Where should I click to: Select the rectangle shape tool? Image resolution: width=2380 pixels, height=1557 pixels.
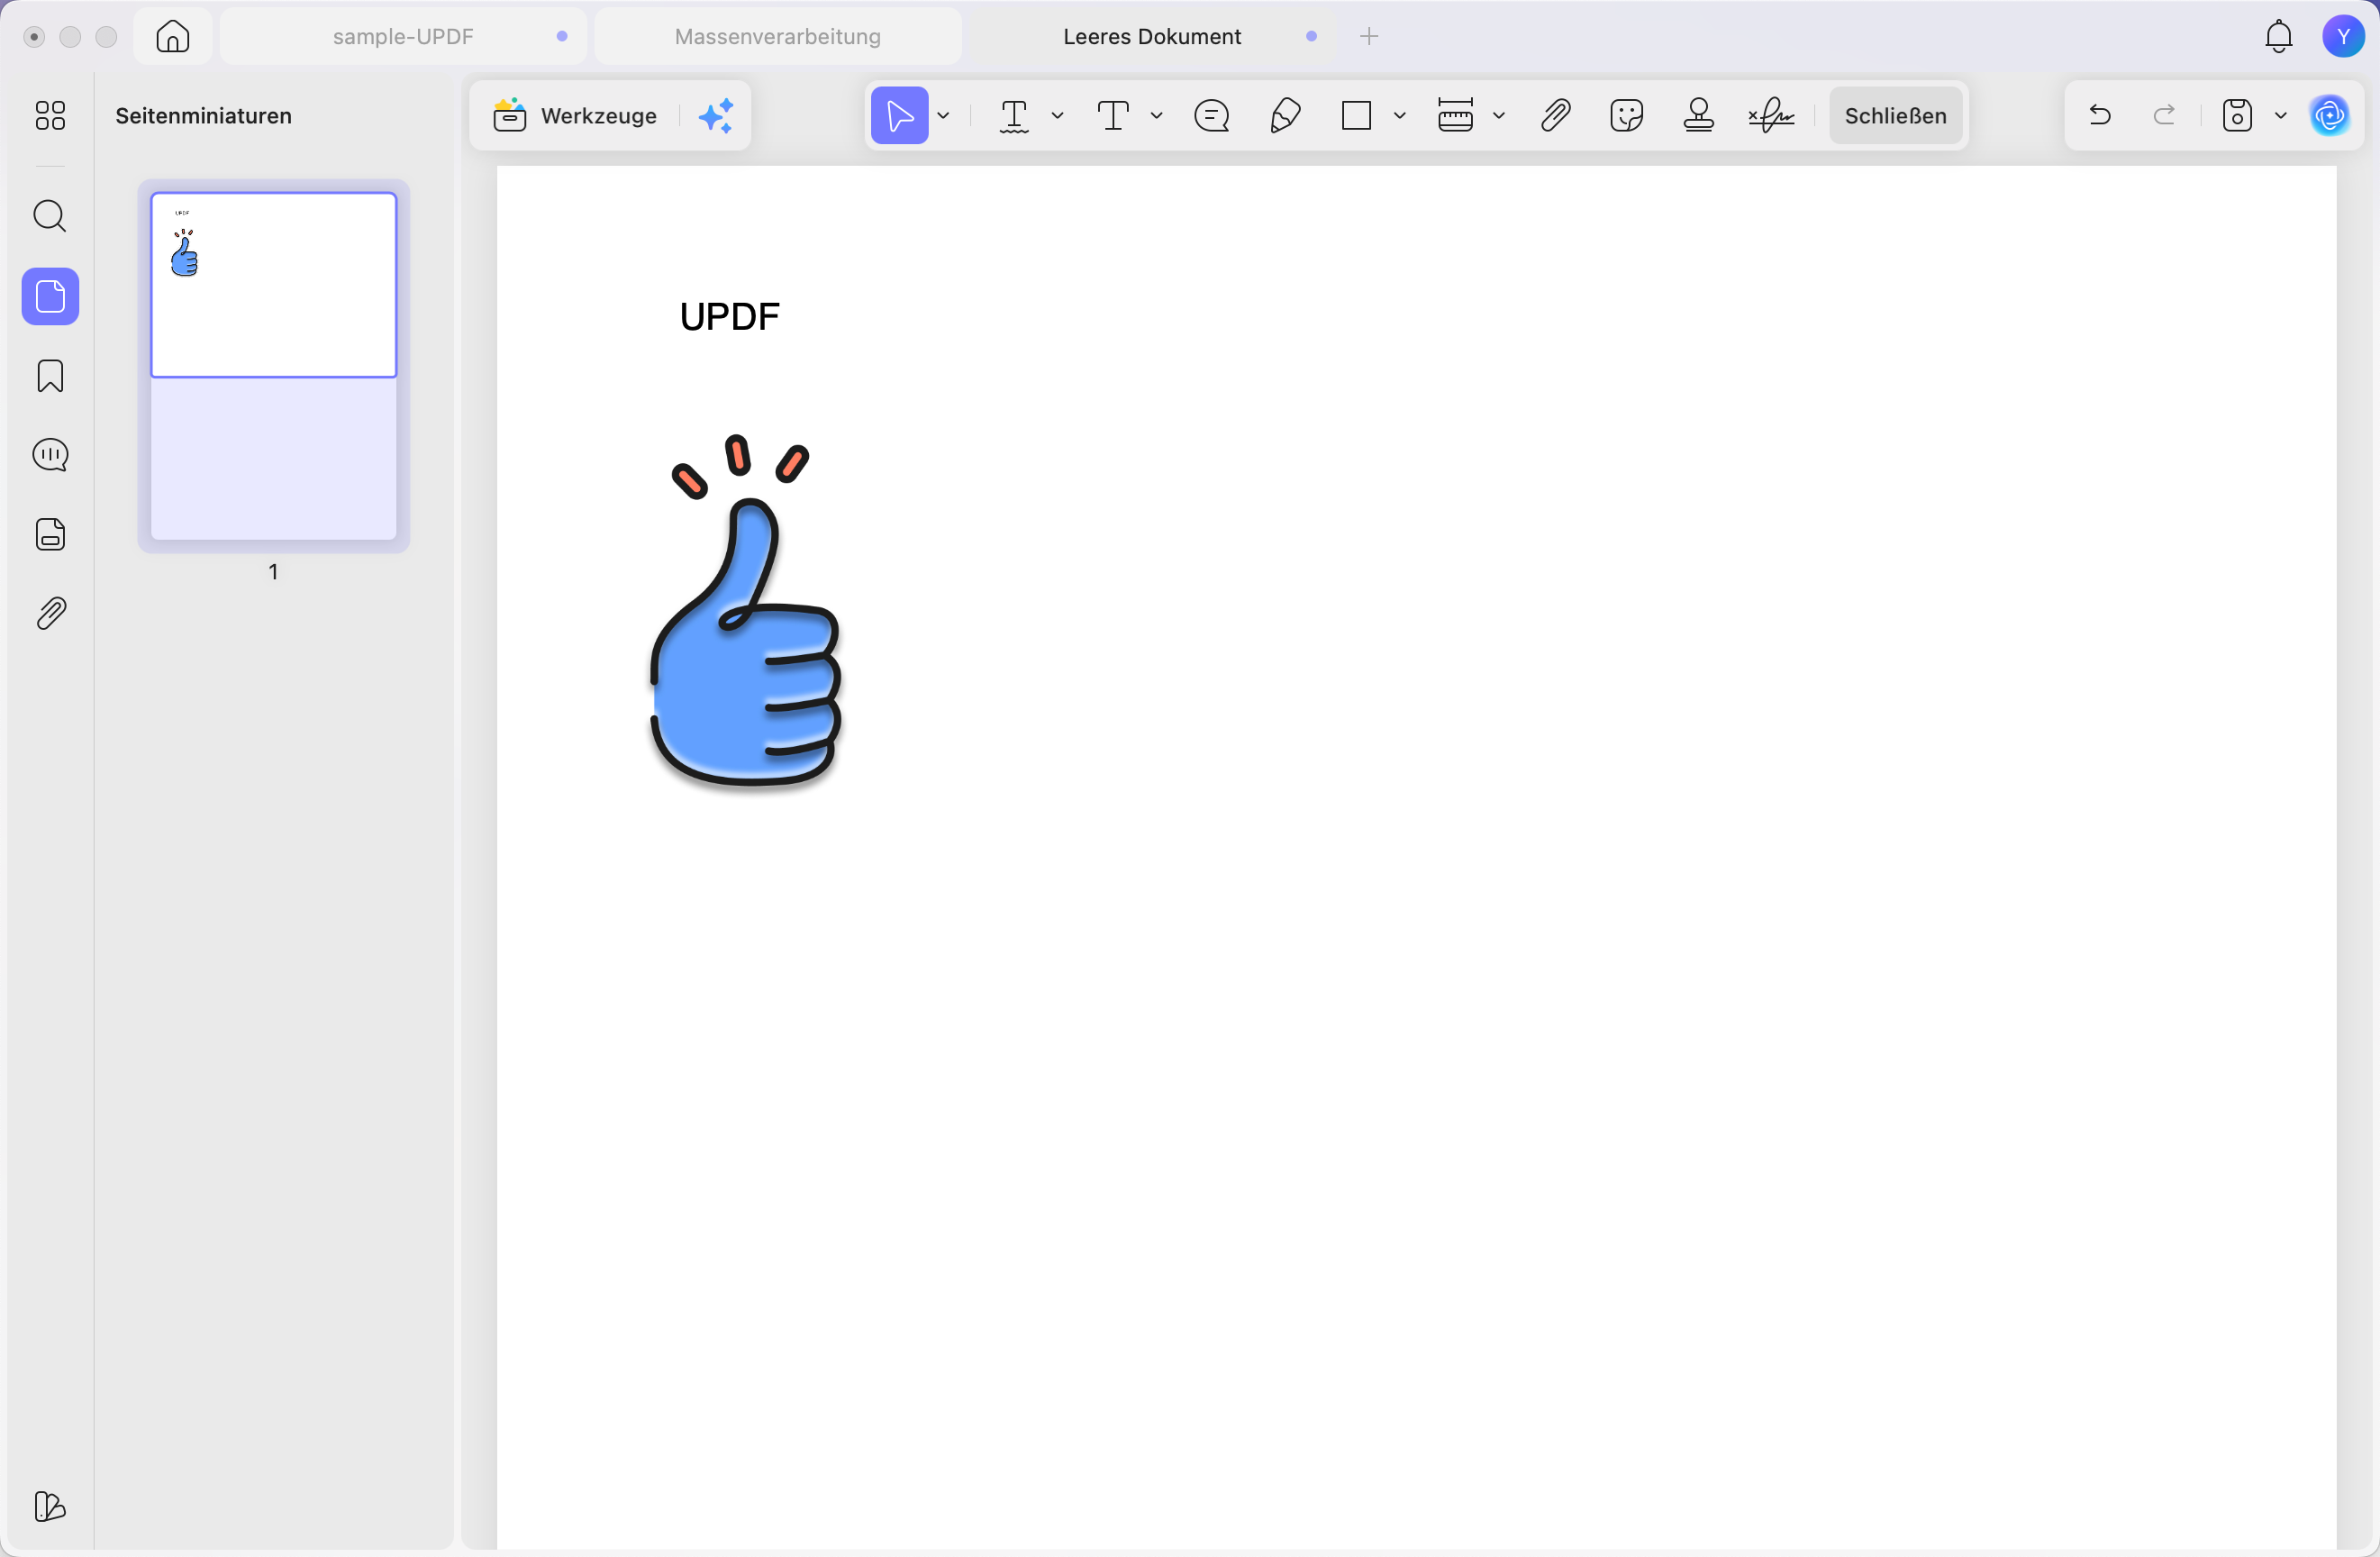tap(1356, 116)
